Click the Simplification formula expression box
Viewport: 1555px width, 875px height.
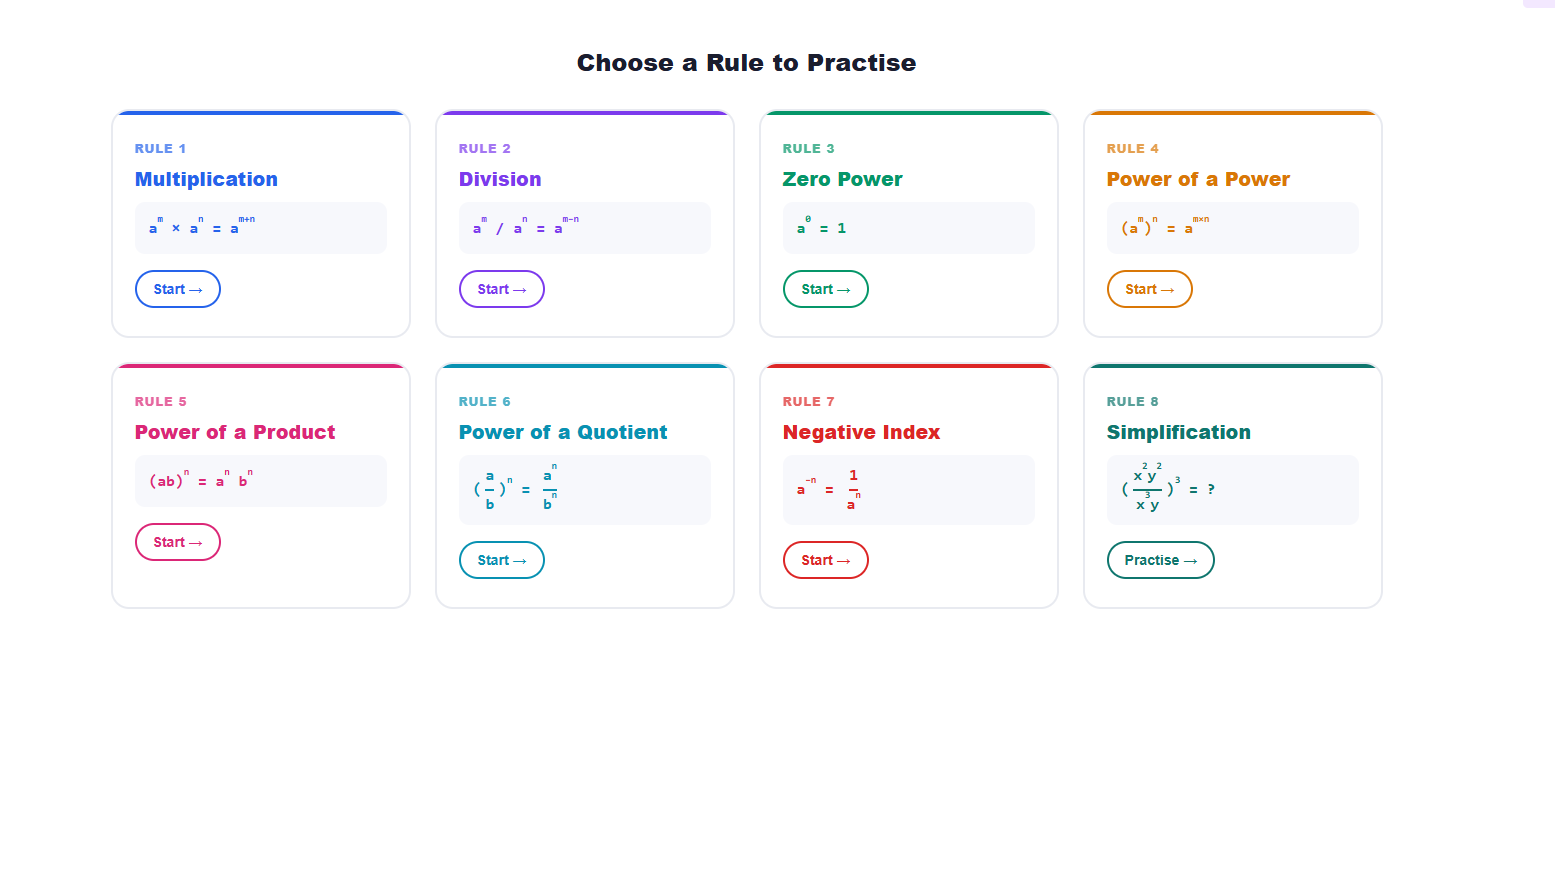pos(1232,490)
